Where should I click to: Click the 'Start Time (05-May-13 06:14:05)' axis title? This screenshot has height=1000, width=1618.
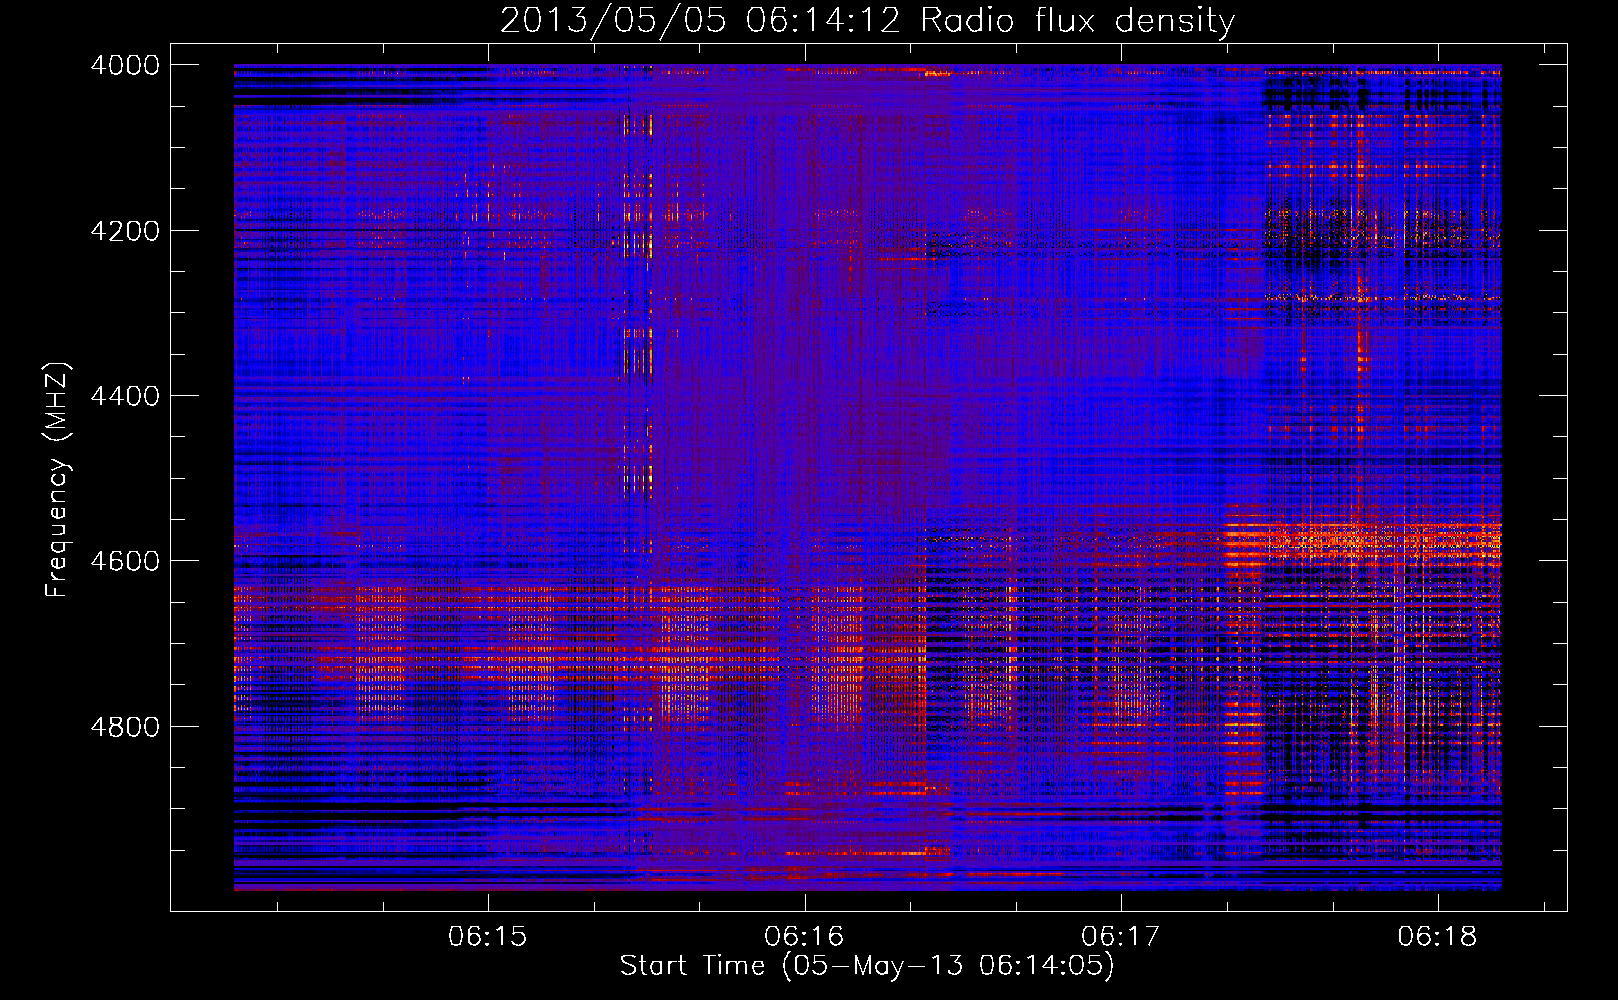tap(867, 966)
